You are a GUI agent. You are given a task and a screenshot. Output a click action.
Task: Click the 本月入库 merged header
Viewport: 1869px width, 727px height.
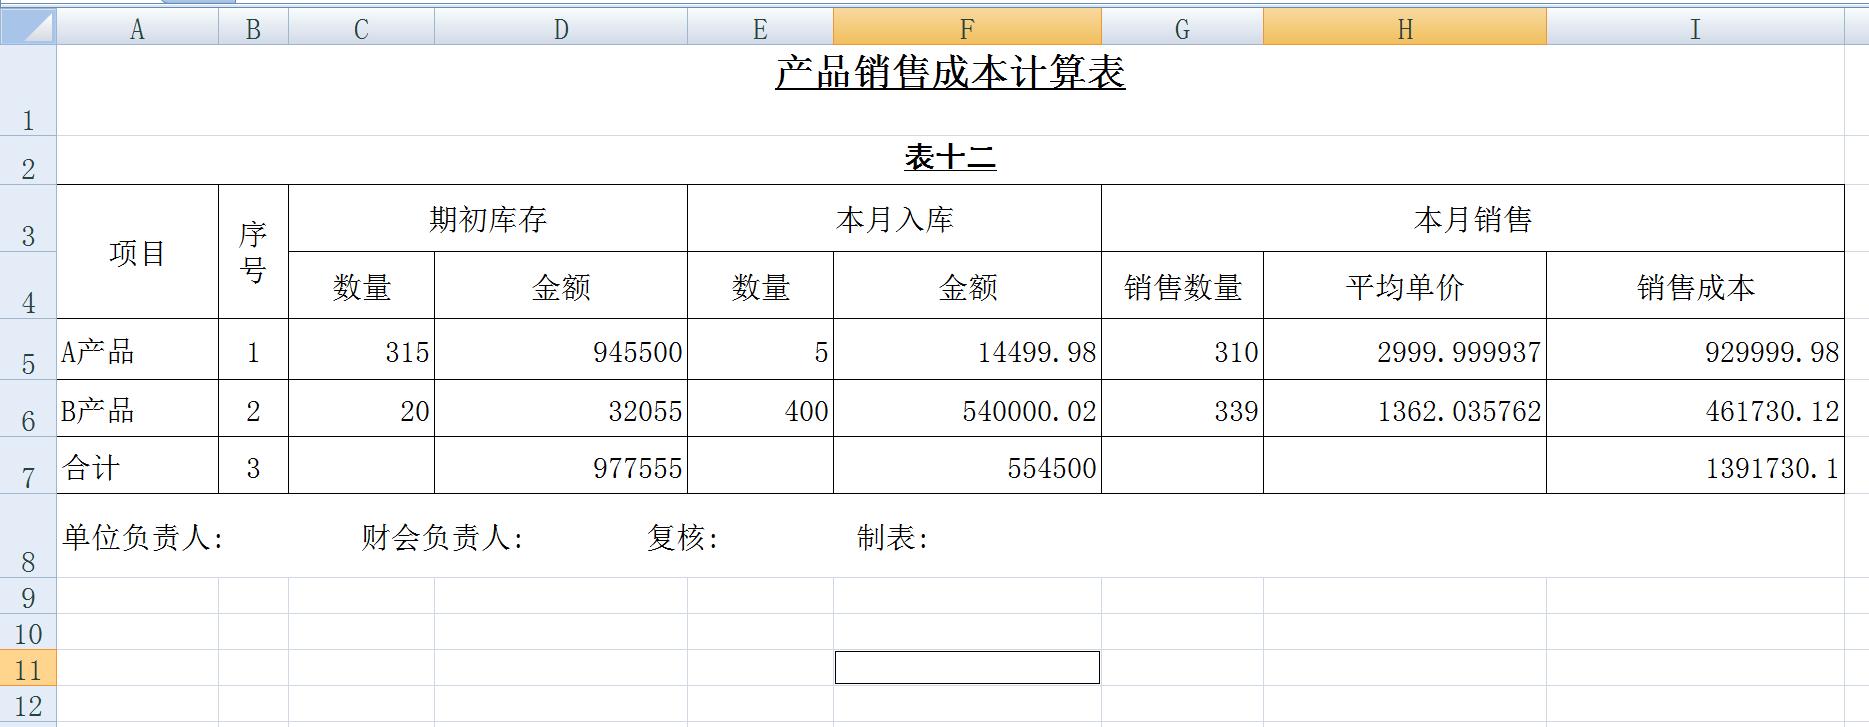[x=894, y=218]
